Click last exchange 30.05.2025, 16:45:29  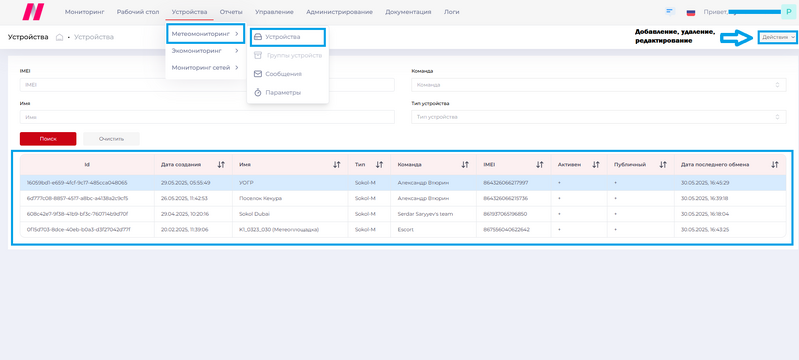click(x=706, y=183)
